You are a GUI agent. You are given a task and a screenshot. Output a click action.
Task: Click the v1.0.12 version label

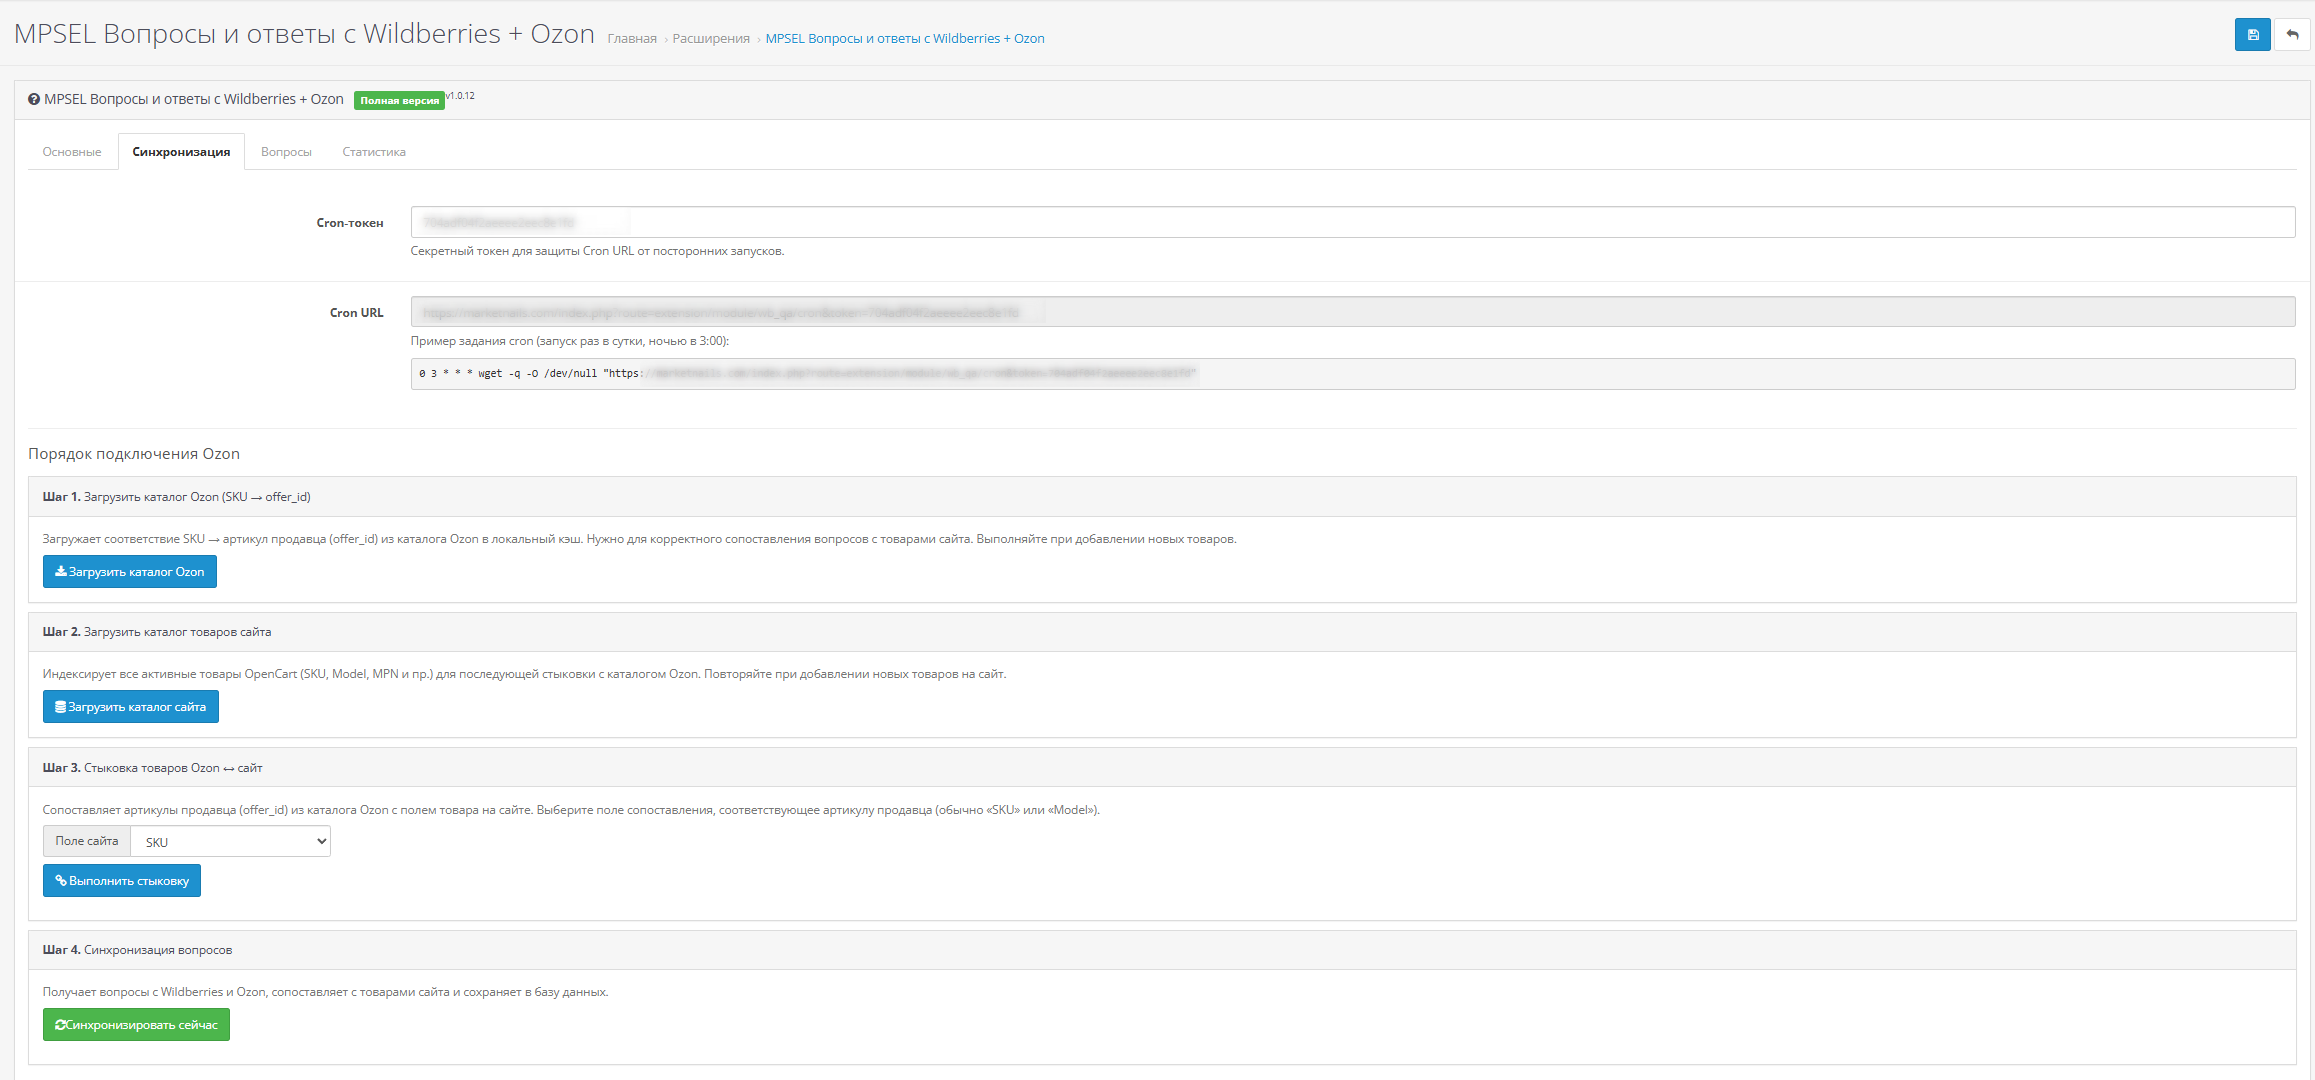[460, 96]
